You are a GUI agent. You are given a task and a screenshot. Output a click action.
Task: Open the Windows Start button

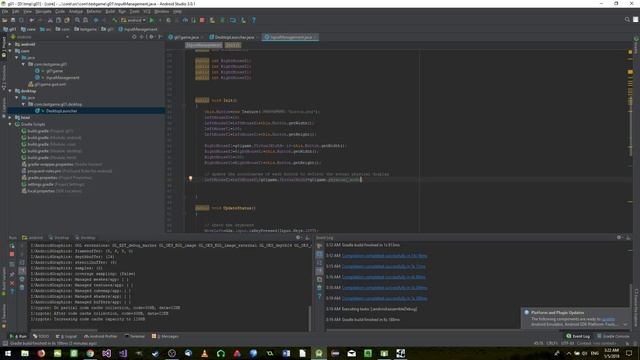(8, 353)
